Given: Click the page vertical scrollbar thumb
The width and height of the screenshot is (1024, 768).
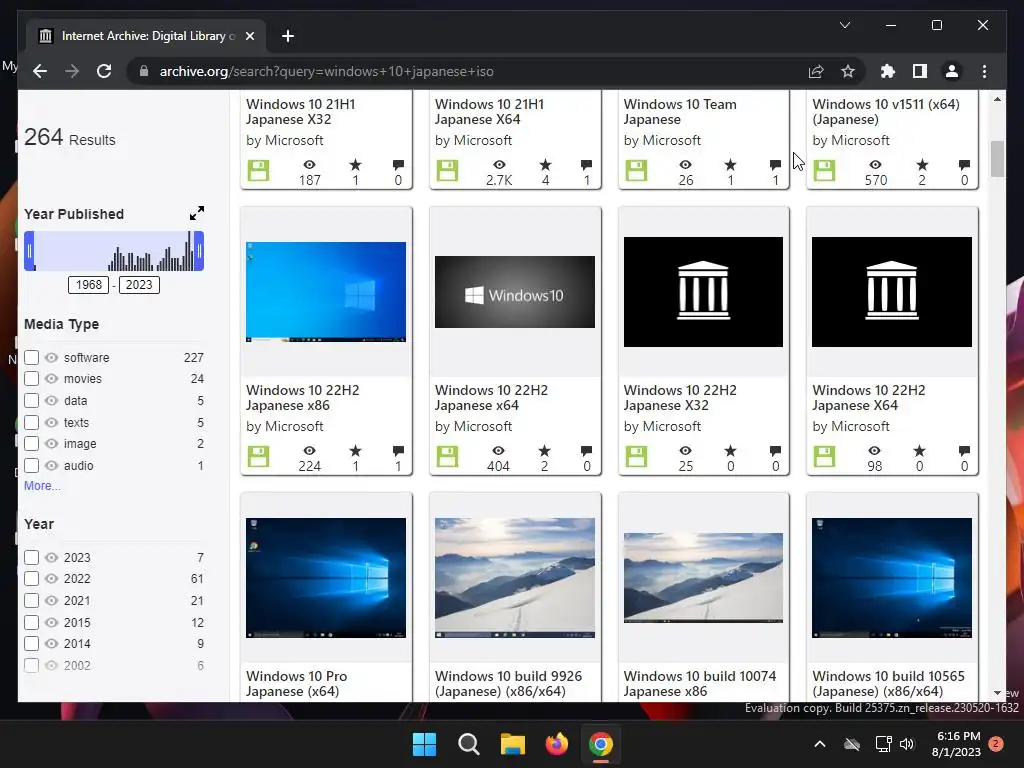Looking at the screenshot, I should click(997, 159).
